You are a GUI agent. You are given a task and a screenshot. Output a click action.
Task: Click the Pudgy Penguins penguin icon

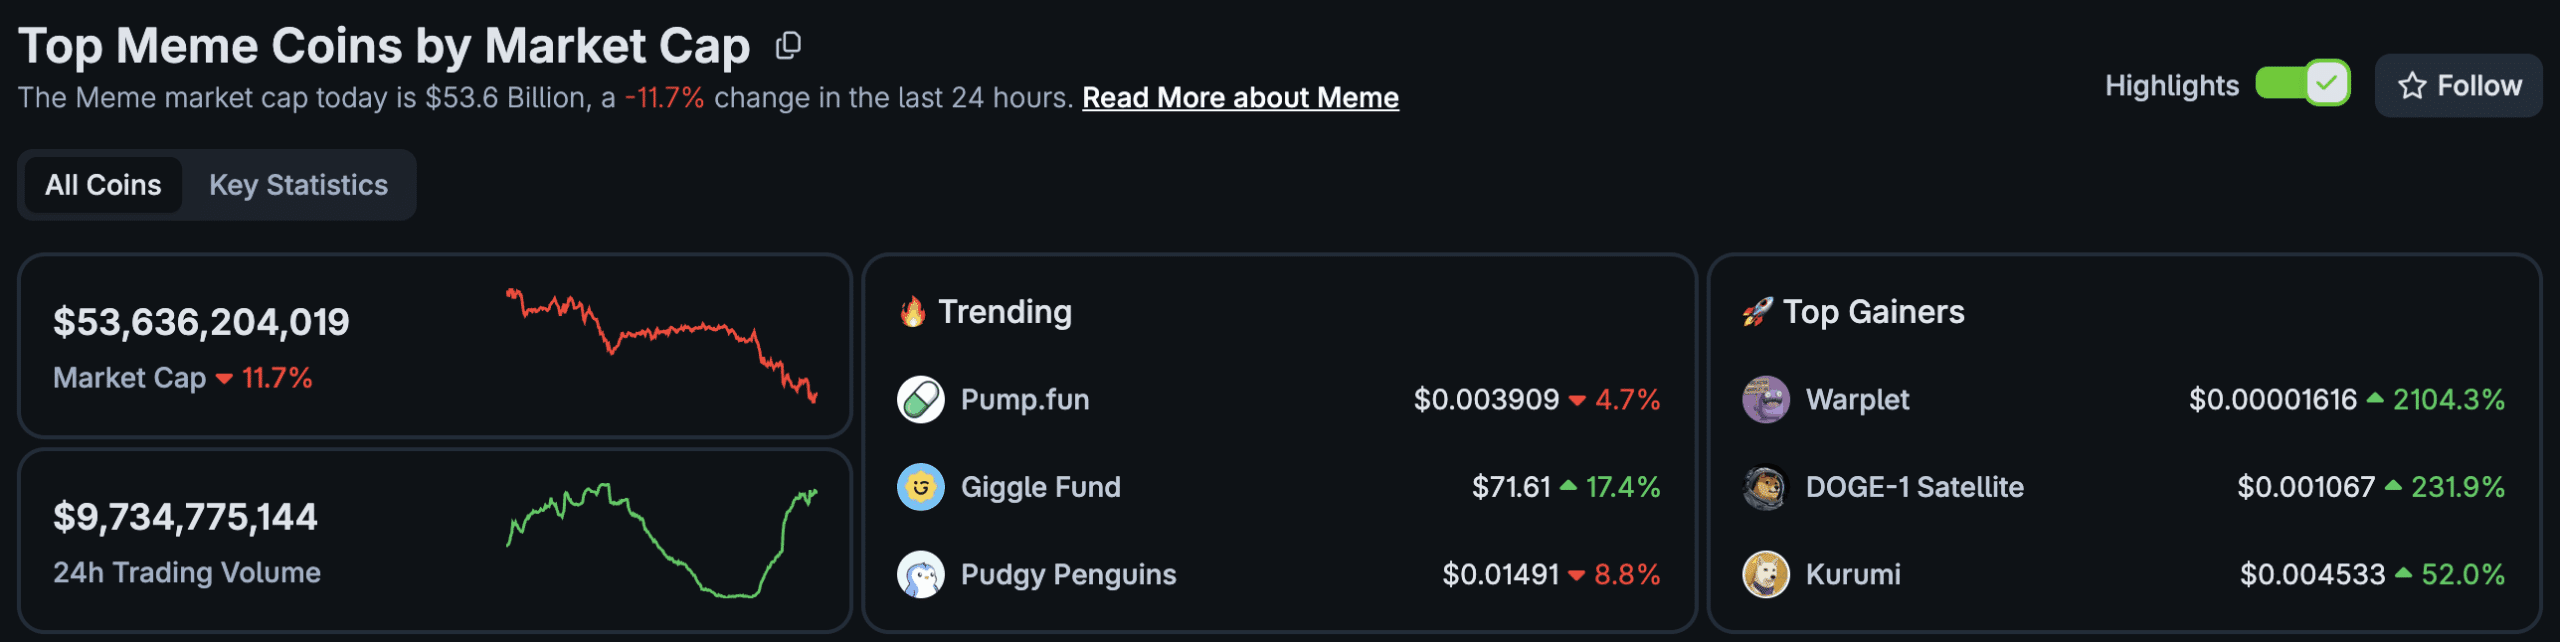920,575
